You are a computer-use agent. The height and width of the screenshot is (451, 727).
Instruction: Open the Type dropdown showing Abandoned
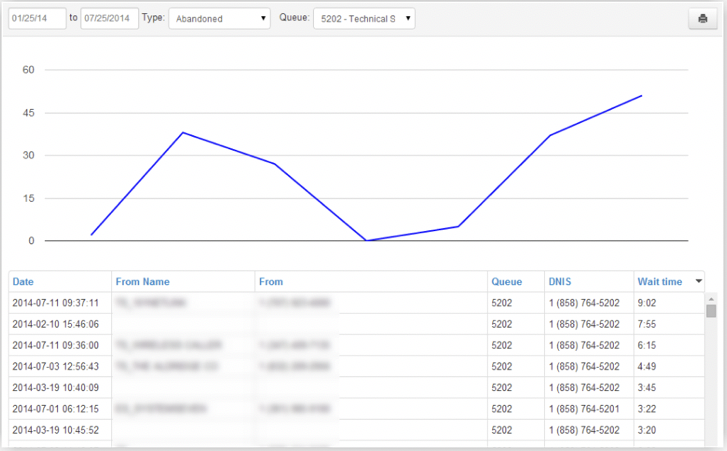pyautogui.click(x=219, y=18)
